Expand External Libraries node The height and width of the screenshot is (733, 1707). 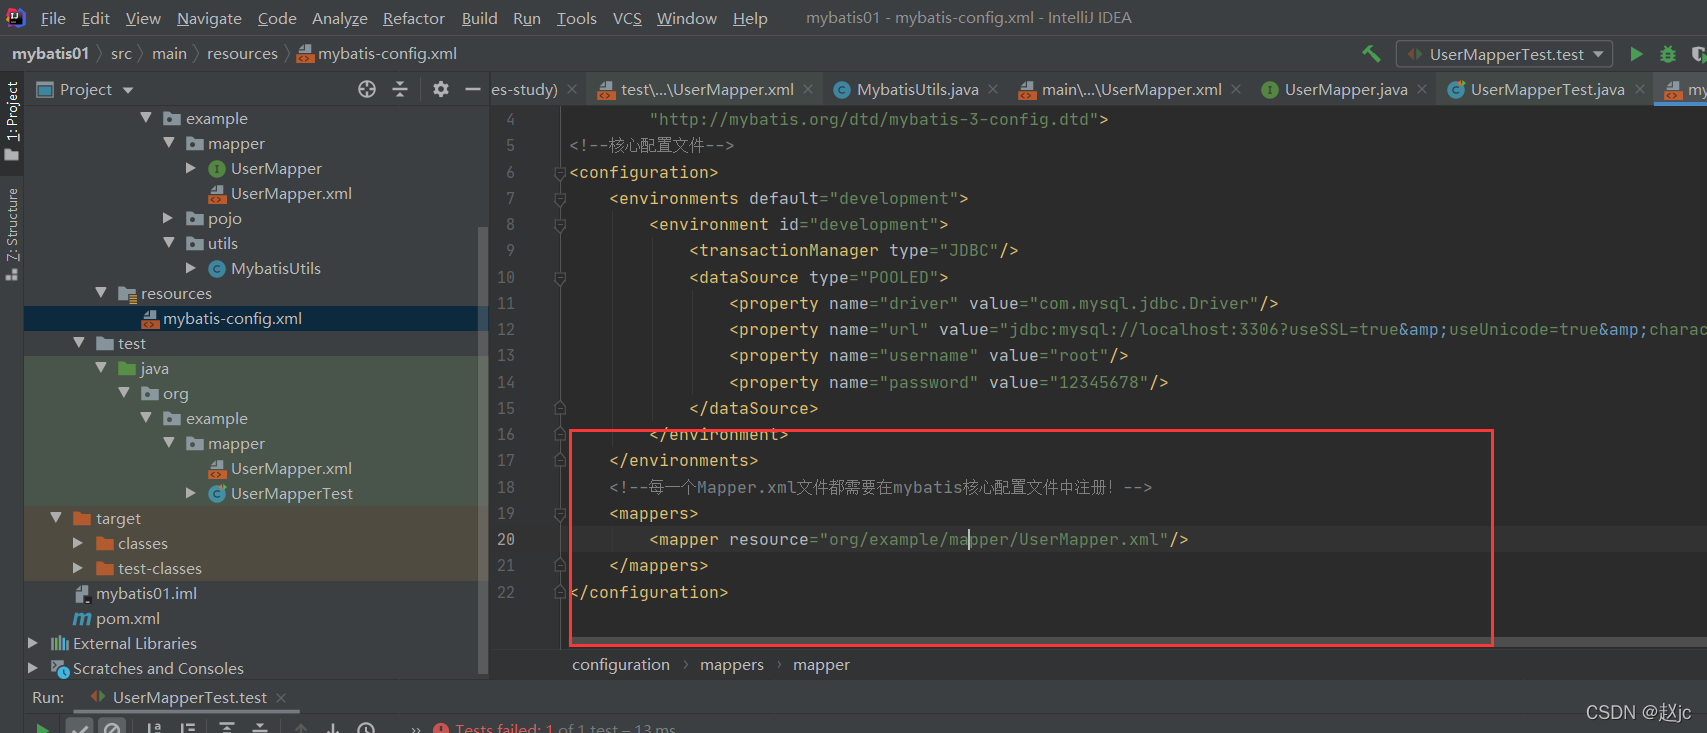coord(33,643)
